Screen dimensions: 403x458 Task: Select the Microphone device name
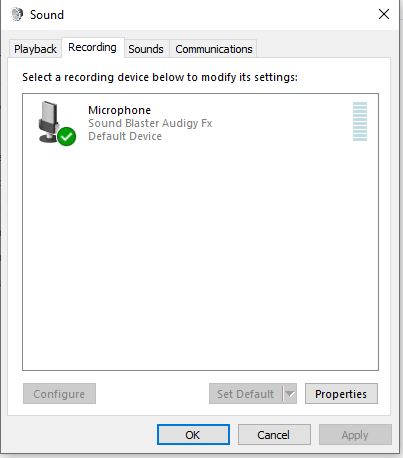click(120, 110)
